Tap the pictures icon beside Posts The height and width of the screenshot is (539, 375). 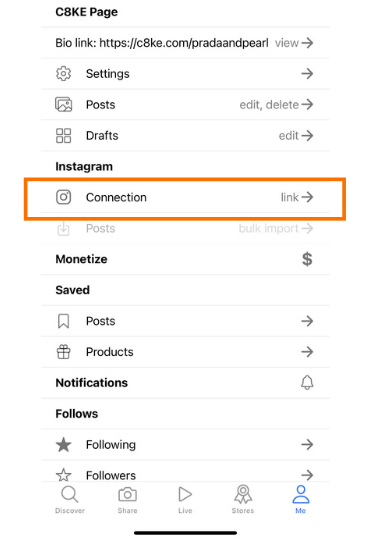(64, 104)
